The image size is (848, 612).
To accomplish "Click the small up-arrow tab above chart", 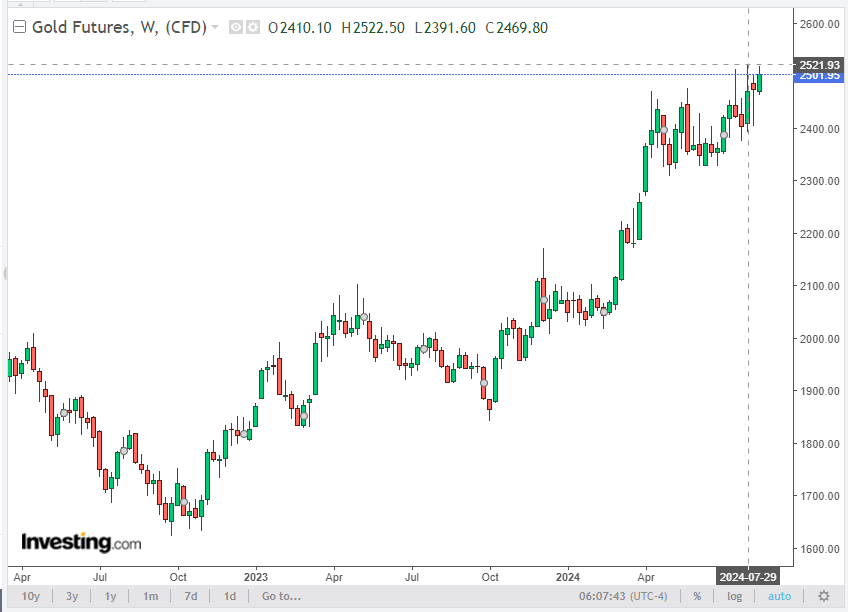I will click(21, 4).
